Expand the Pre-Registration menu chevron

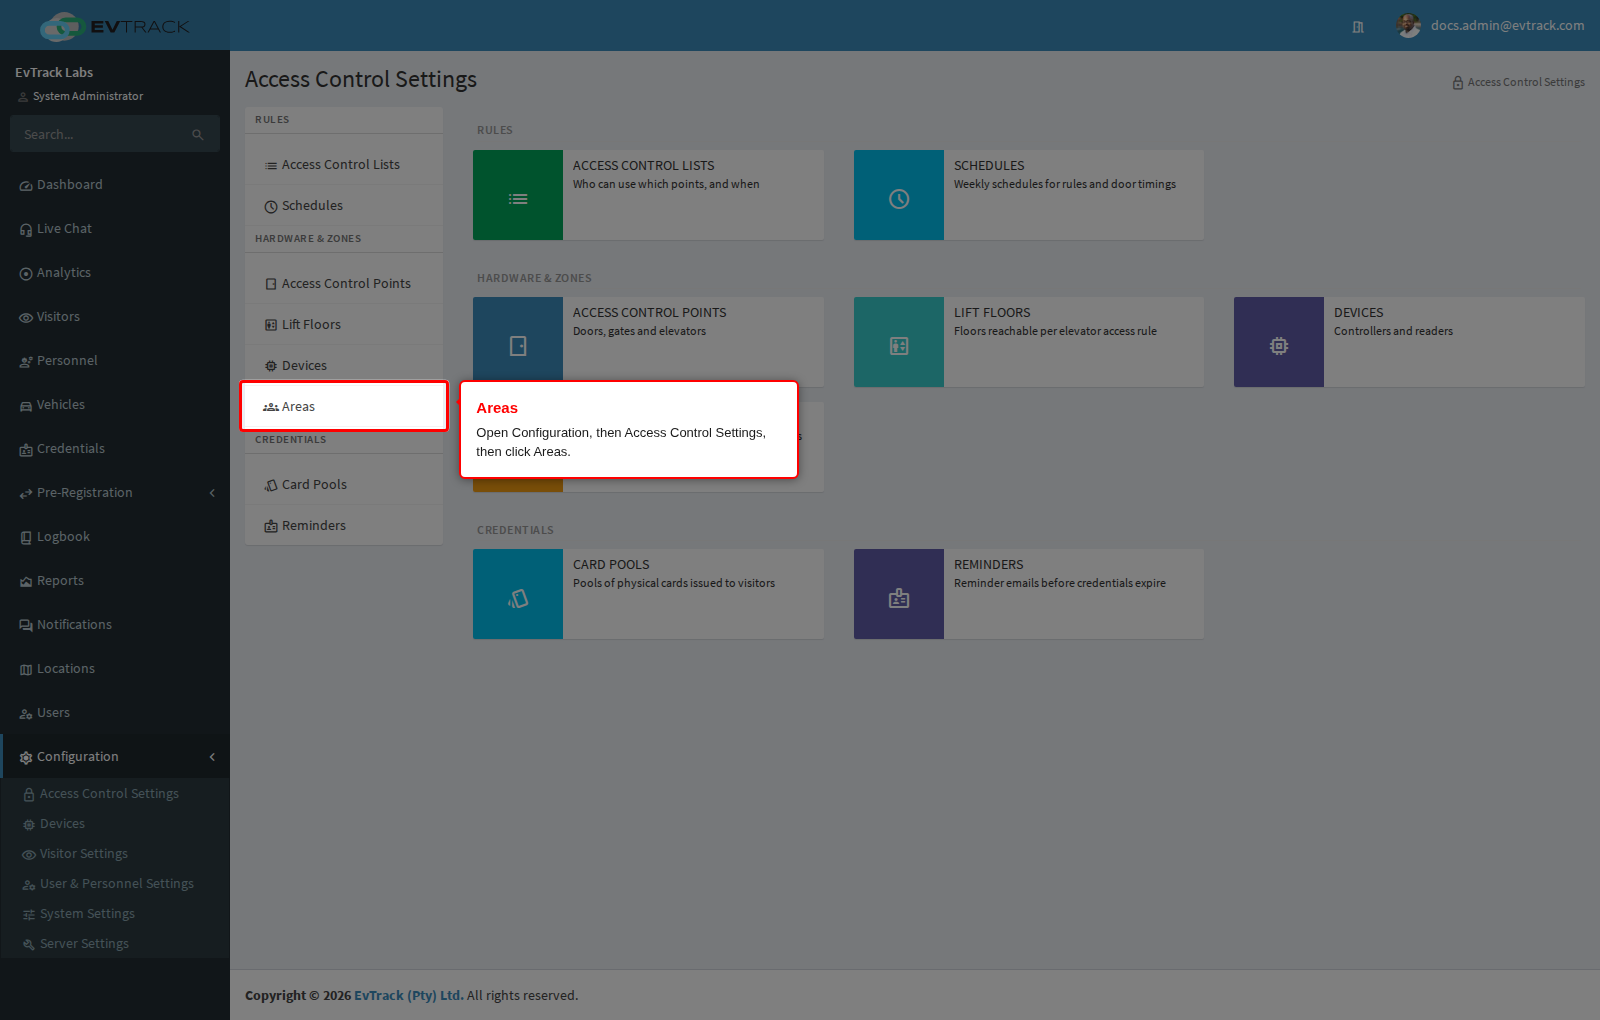click(x=212, y=493)
